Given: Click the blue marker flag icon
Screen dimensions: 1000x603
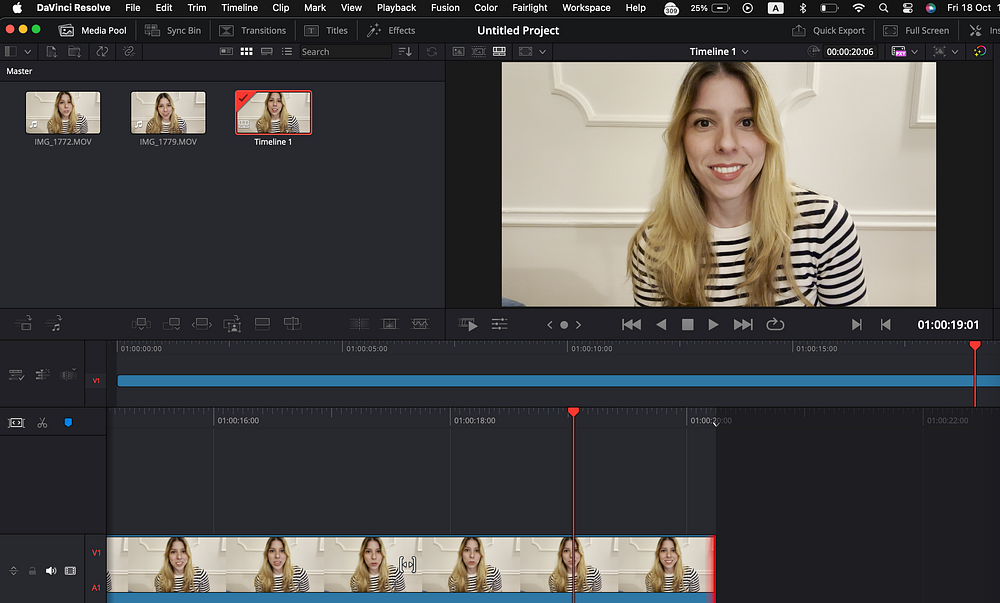Looking at the screenshot, I should (68, 423).
